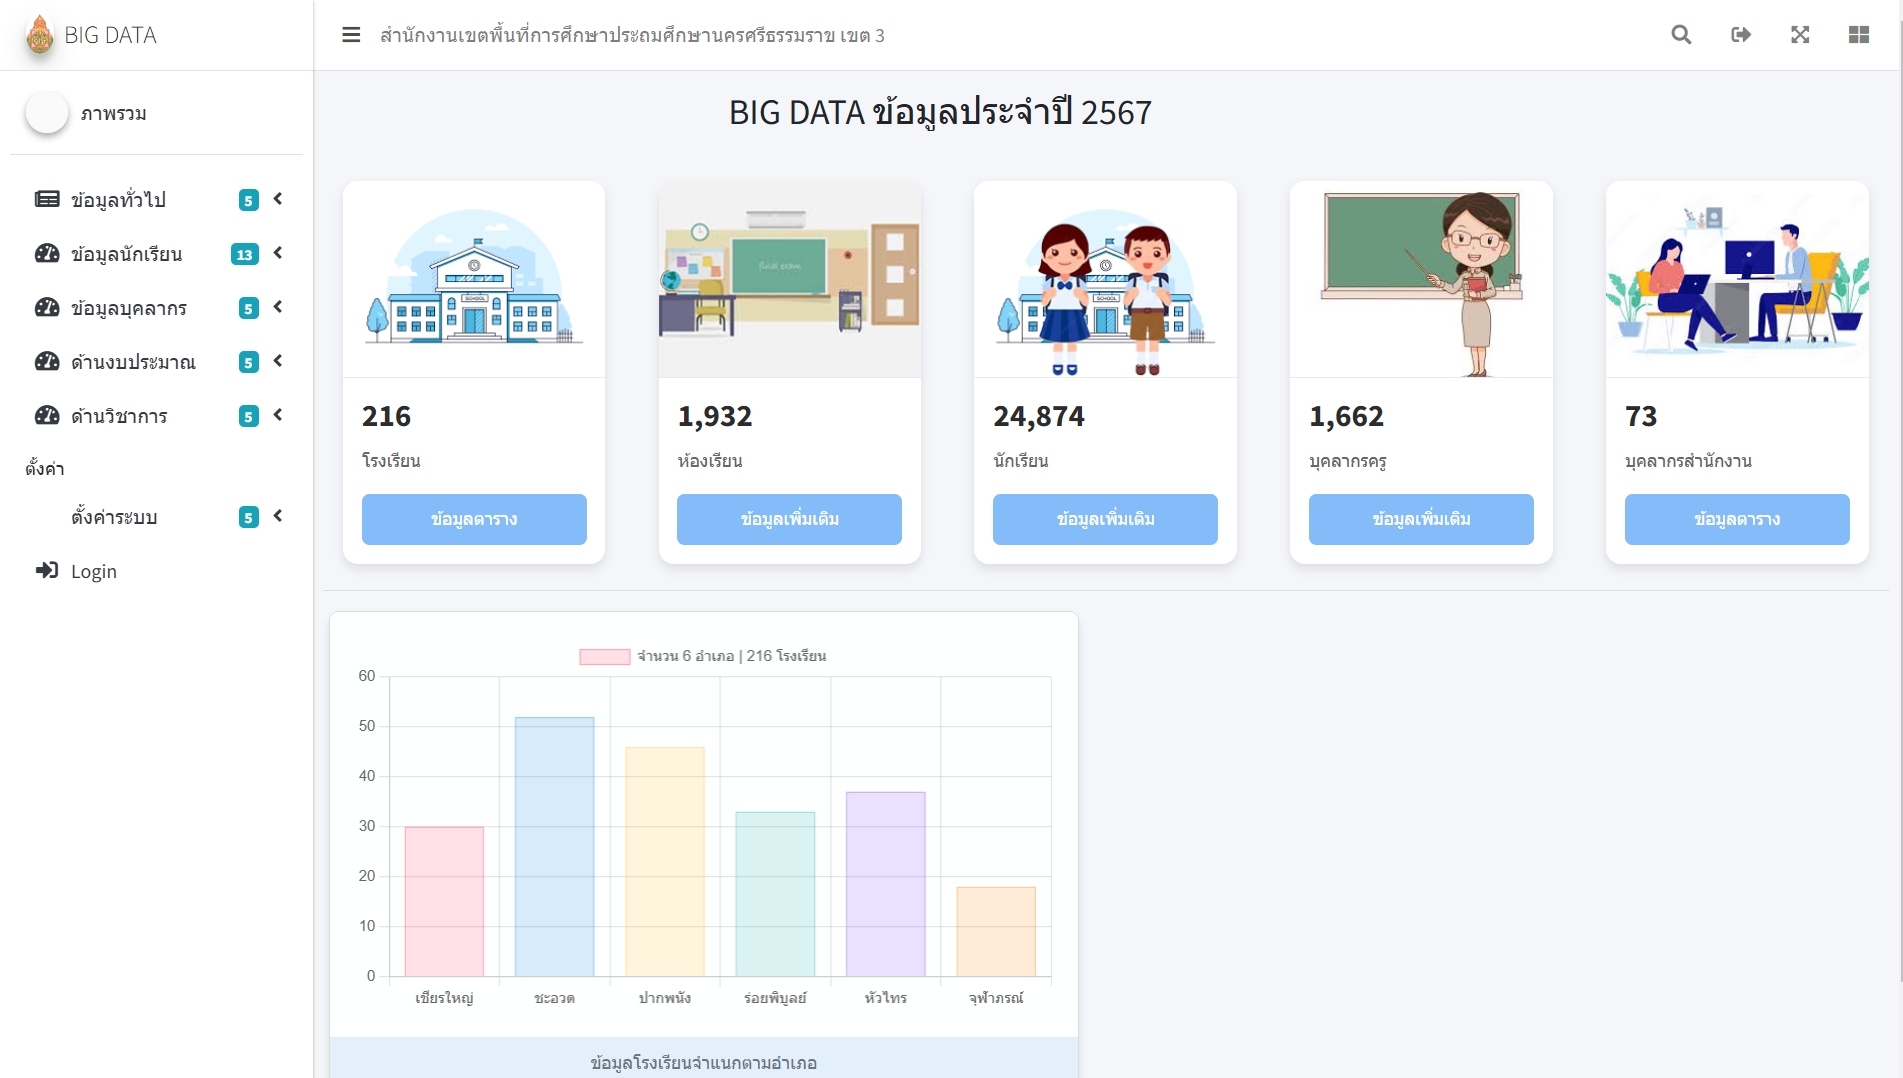Click the sign-out arrow icon in header

click(1741, 35)
